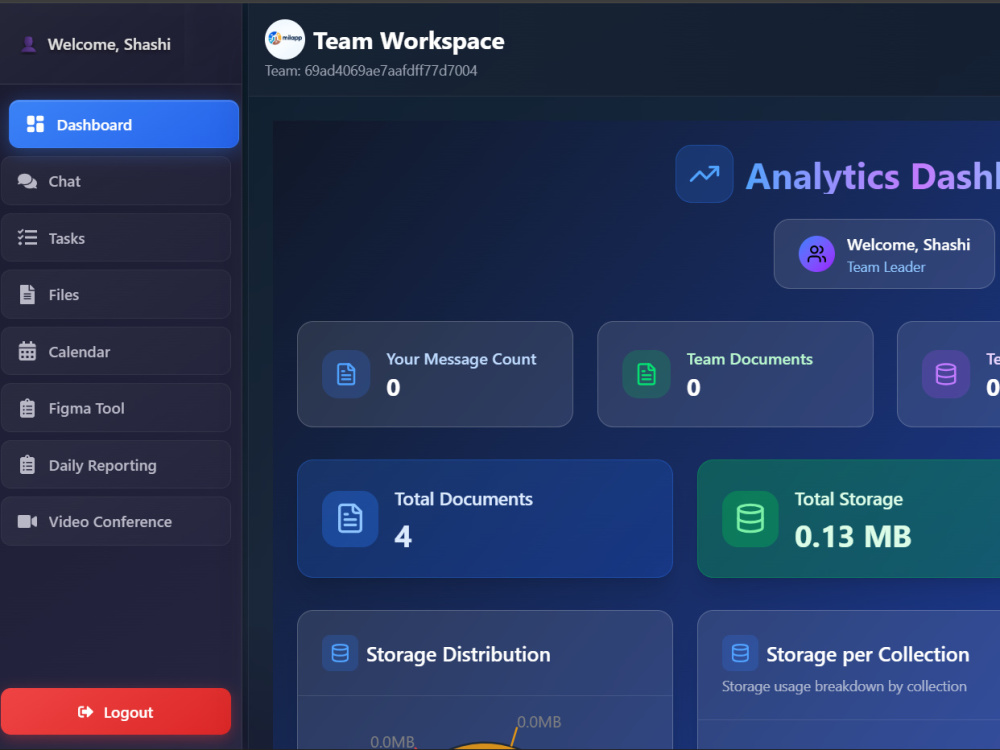This screenshot has width=1000, height=750.
Task: Click the purple database icon in third stat card
Action: [946, 374]
